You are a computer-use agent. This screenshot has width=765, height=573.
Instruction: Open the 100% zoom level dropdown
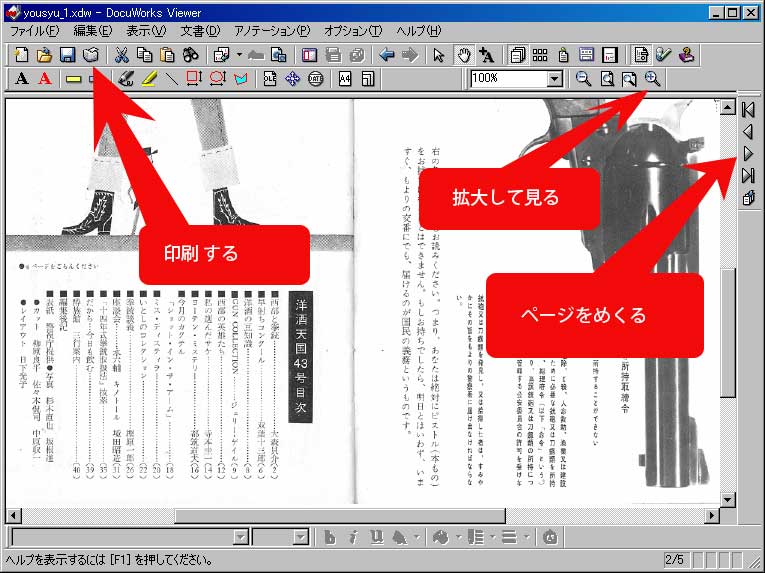(x=555, y=79)
